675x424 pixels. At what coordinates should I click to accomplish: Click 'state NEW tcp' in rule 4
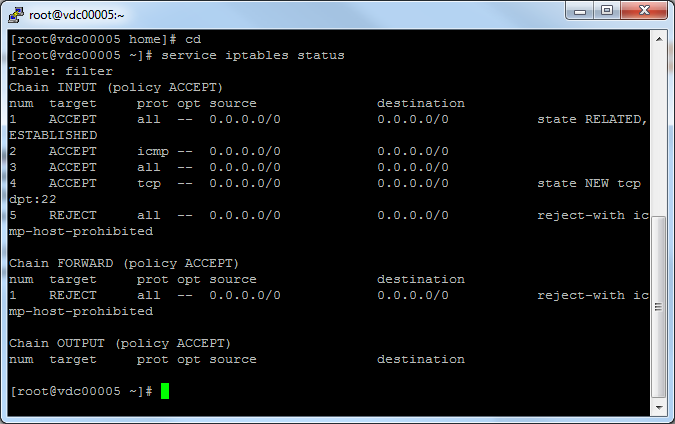click(x=589, y=184)
